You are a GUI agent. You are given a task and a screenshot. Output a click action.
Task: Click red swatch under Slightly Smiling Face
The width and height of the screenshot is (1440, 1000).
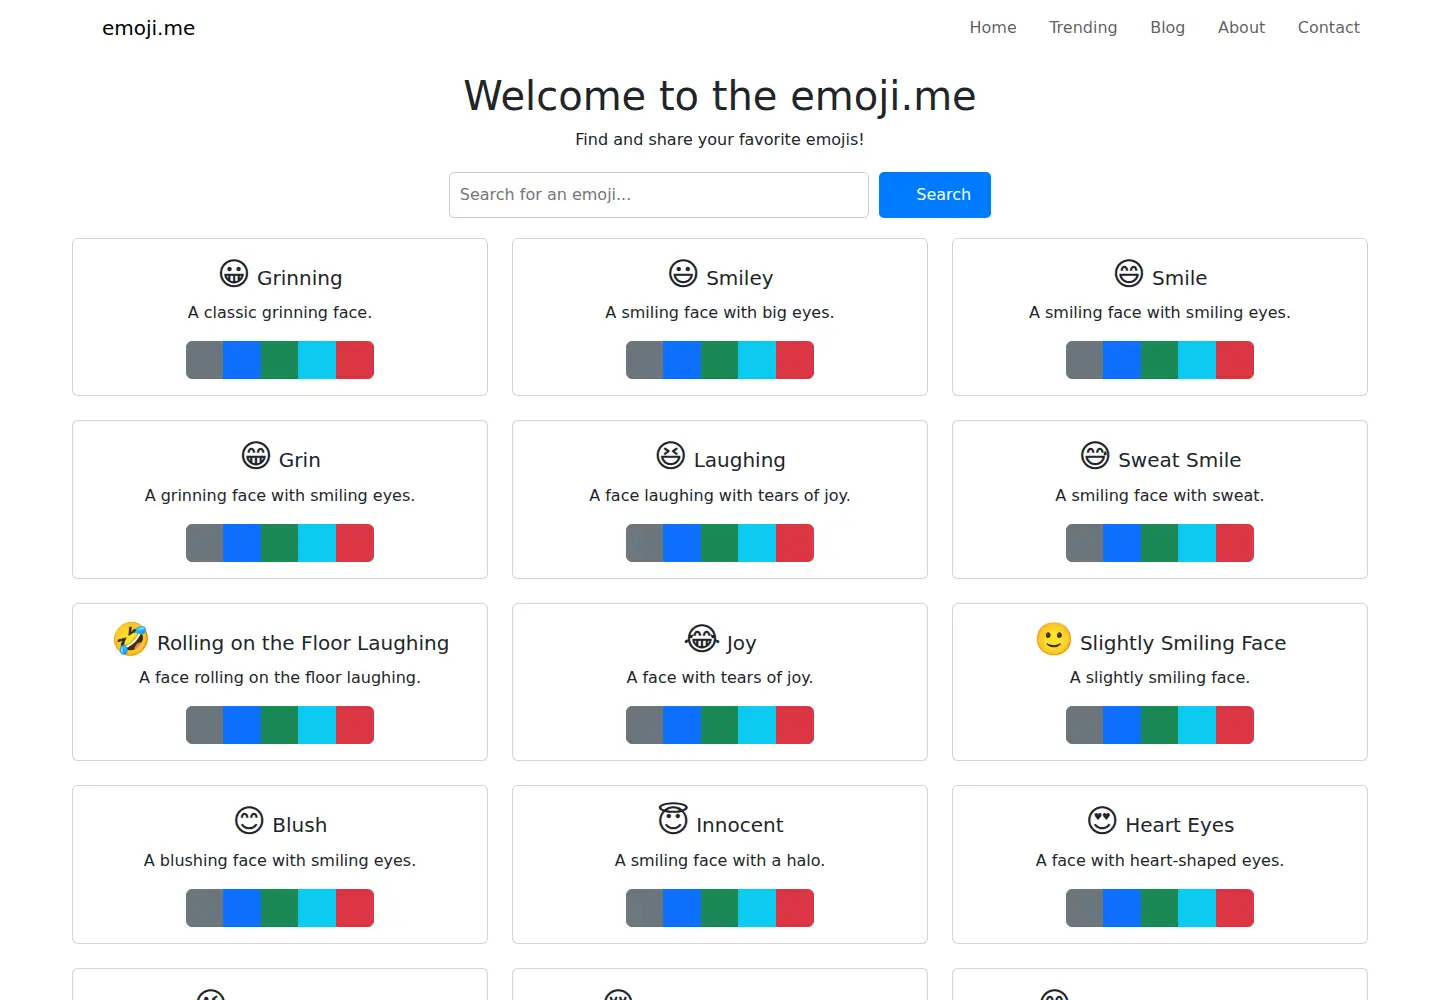tap(1235, 725)
